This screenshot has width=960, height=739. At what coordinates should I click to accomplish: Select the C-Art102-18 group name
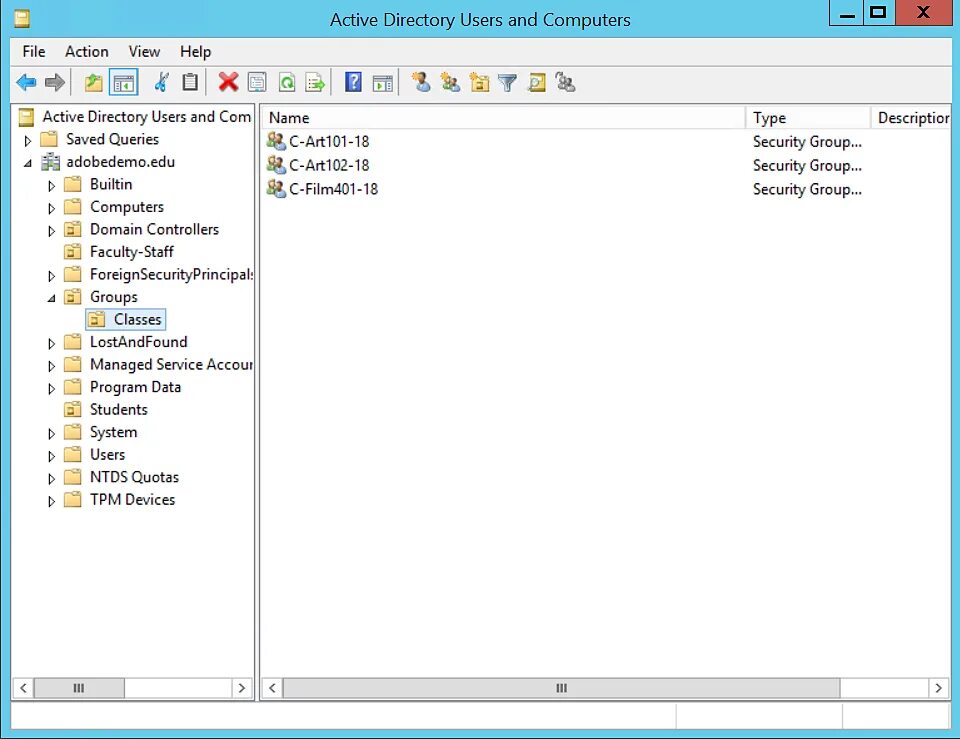(329, 165)
